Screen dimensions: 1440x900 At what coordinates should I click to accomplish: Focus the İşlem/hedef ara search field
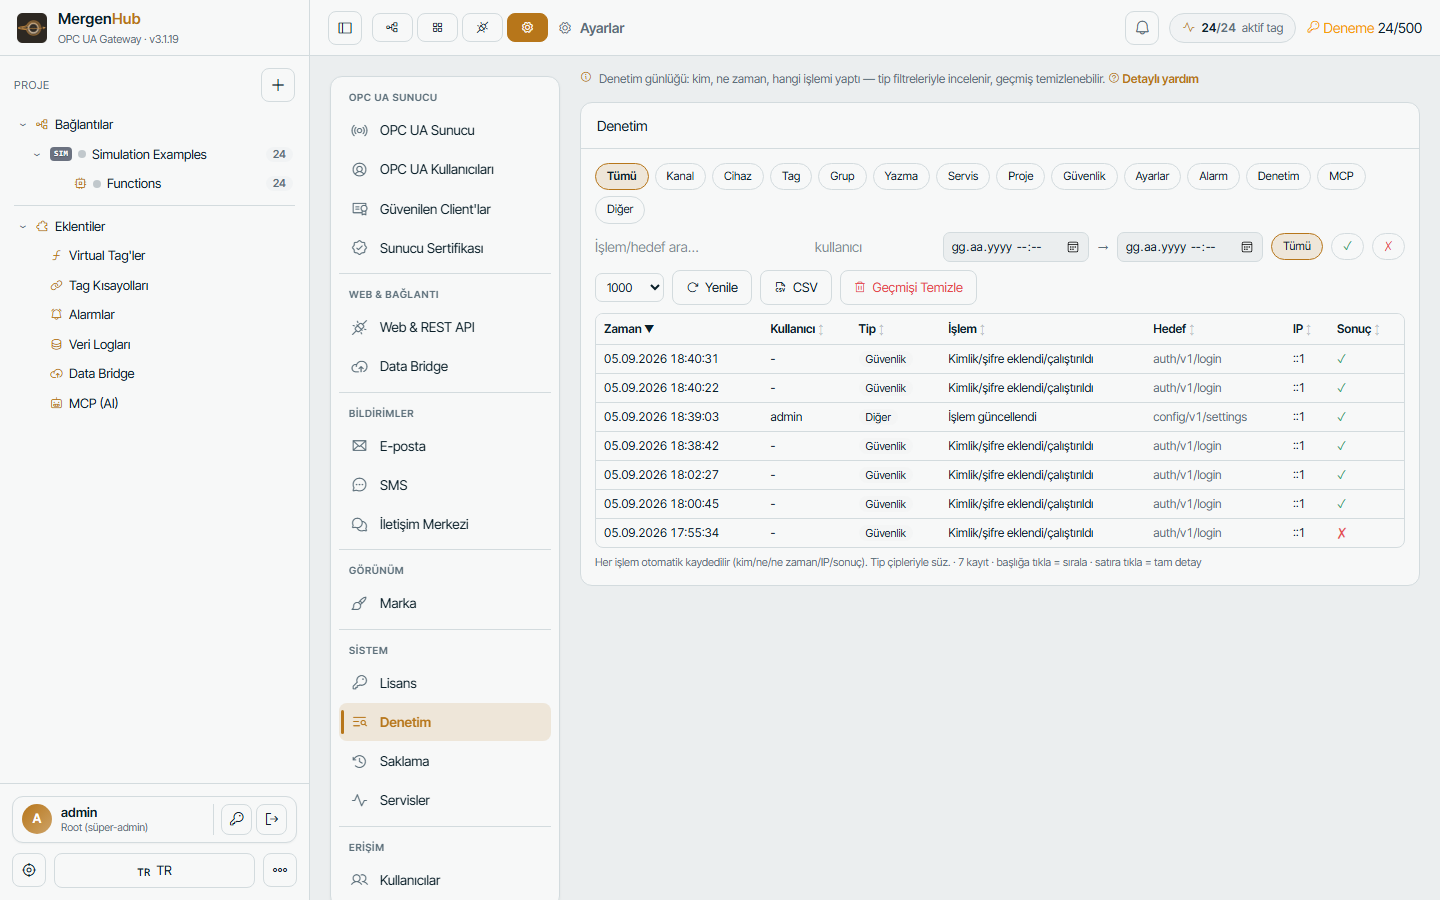point(698,247)
